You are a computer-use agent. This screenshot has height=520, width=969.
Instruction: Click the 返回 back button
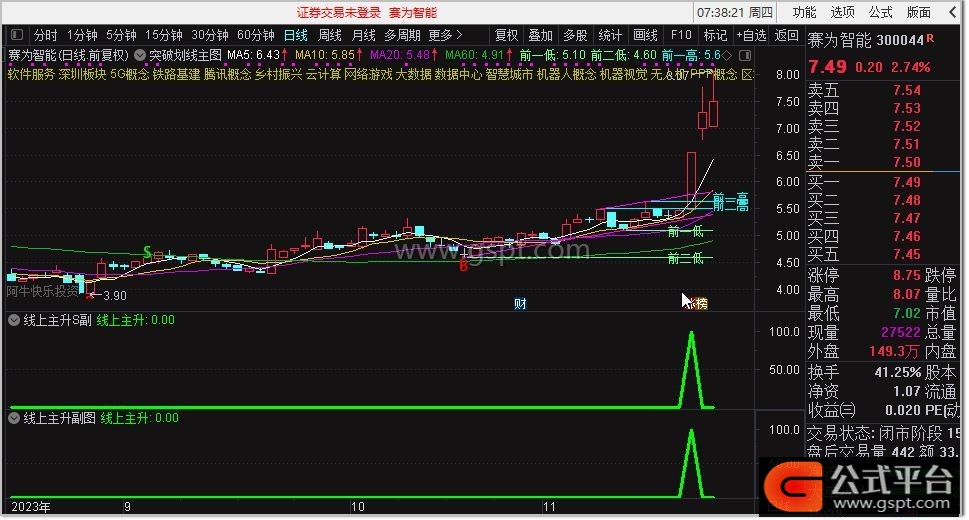(x=787, y=35)
